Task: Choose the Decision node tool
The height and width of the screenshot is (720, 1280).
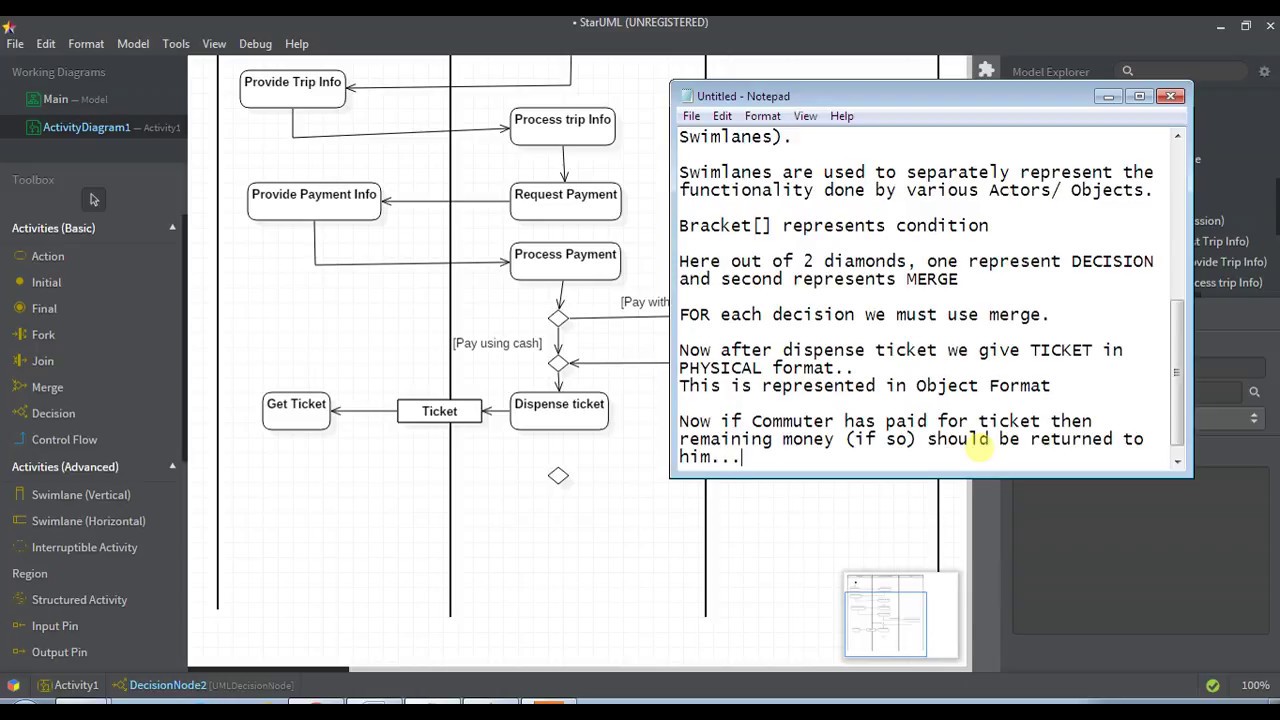Action: [53, 413]
